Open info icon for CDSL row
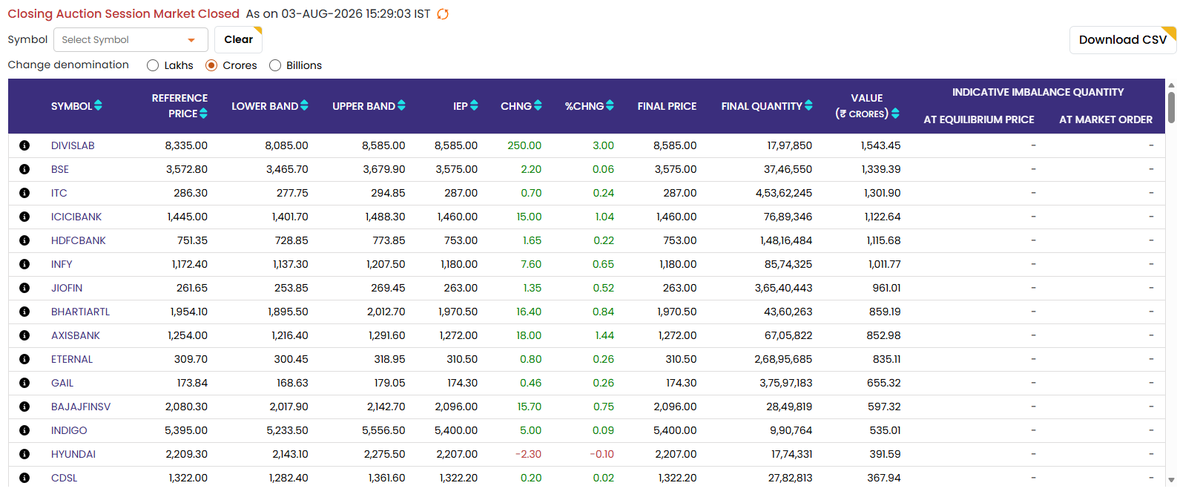The image size is (1200, 503). click(24, 478)
